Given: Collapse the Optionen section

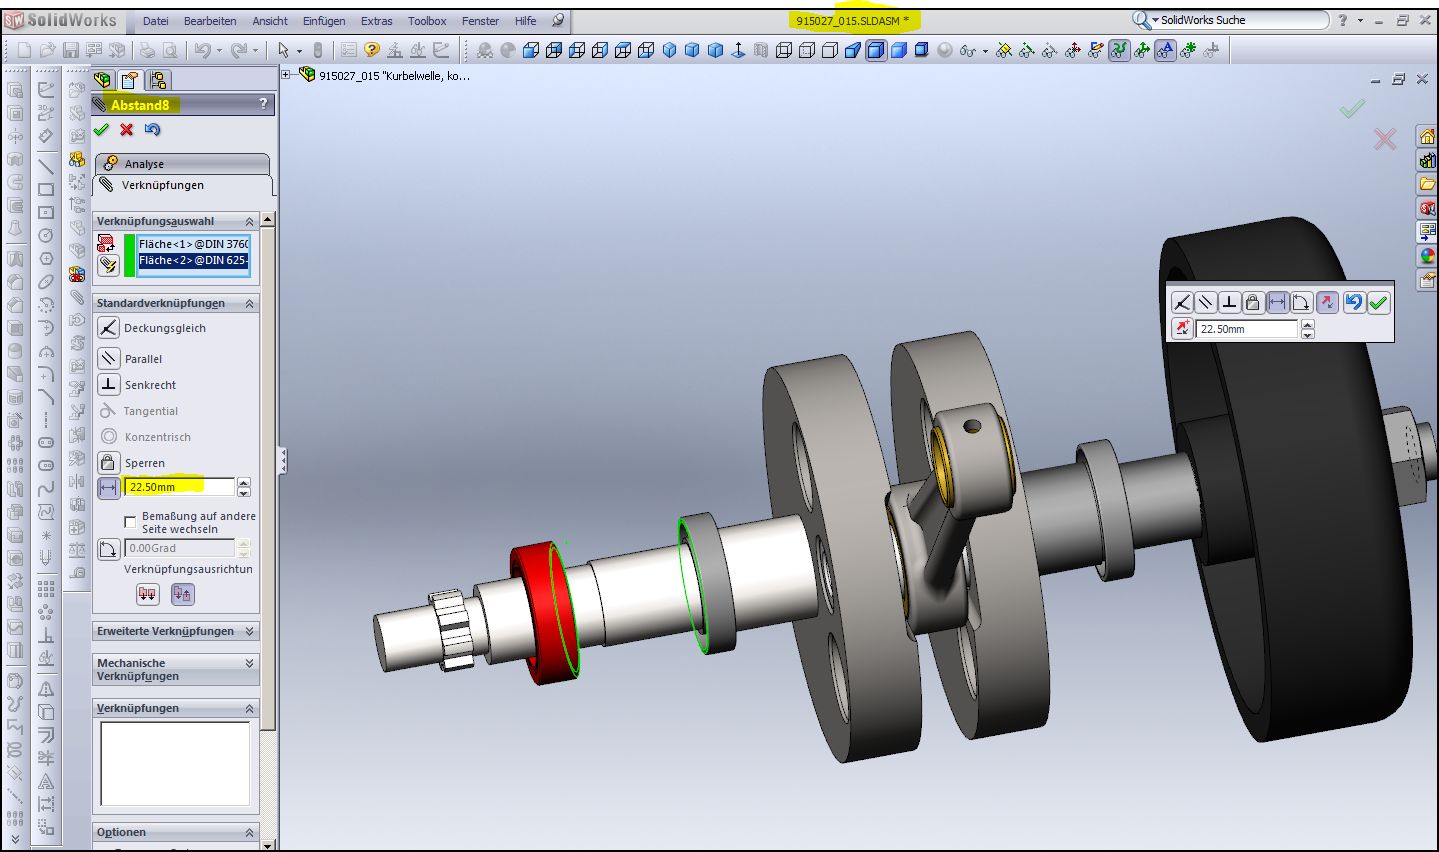Looking at the screenshot, I should tap(249, 832).
